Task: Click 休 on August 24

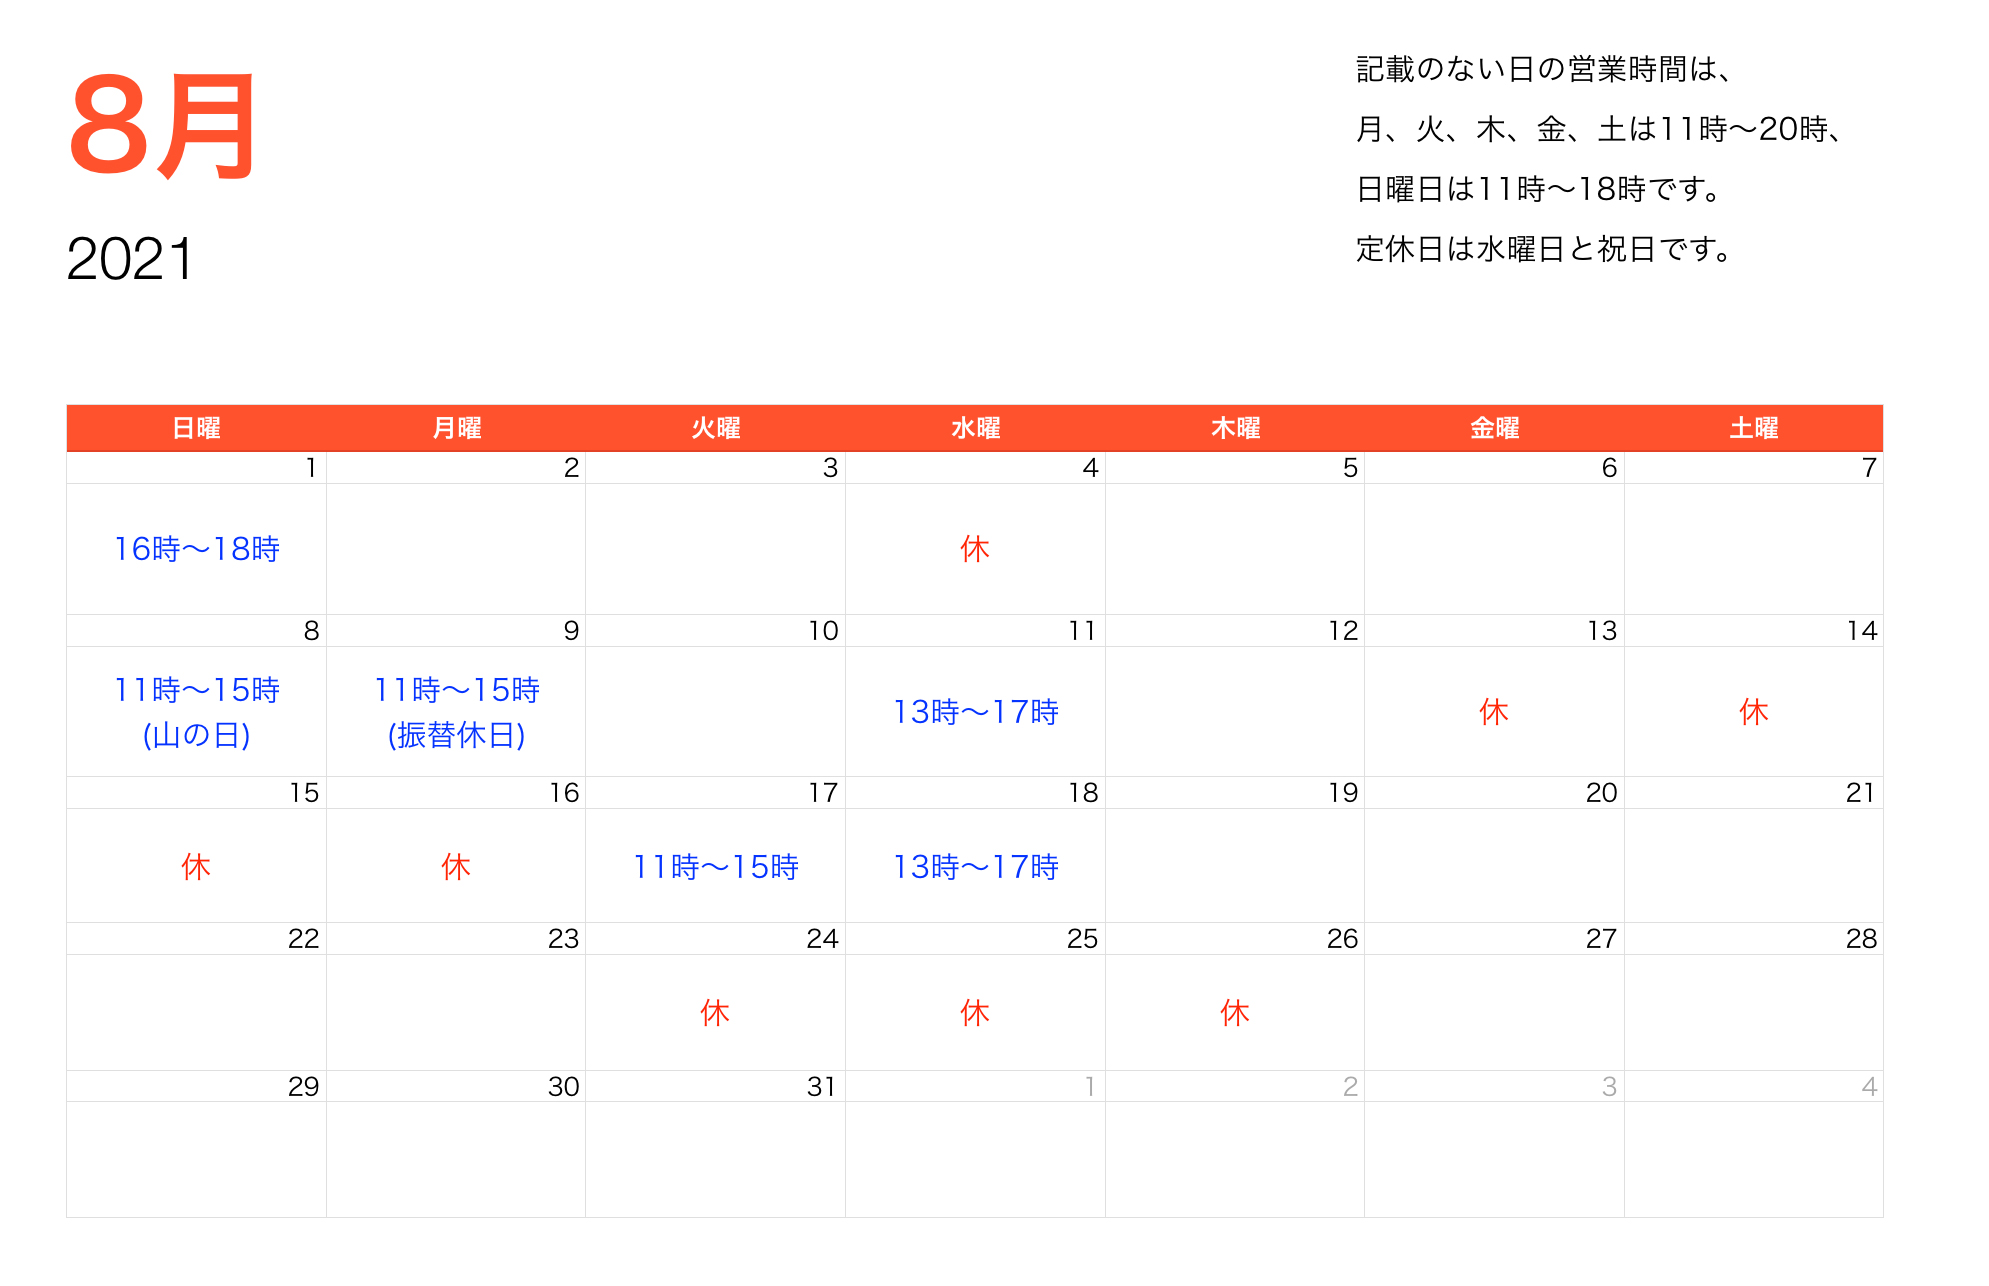Action: 715,1012
